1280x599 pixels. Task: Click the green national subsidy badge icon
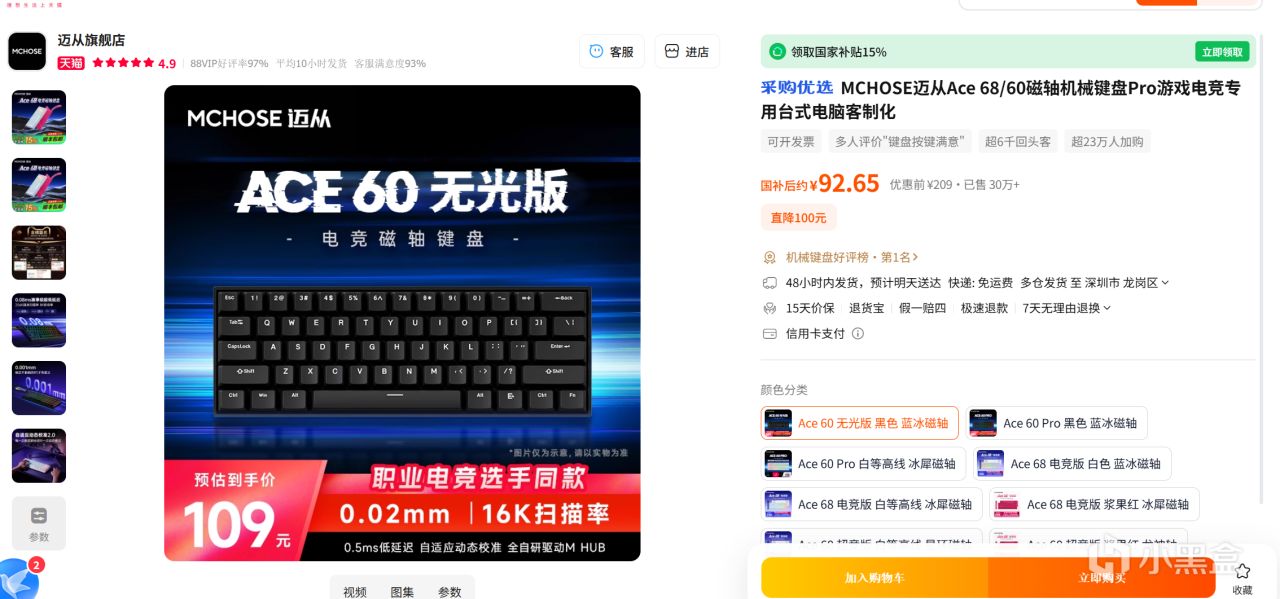[778, 51]
